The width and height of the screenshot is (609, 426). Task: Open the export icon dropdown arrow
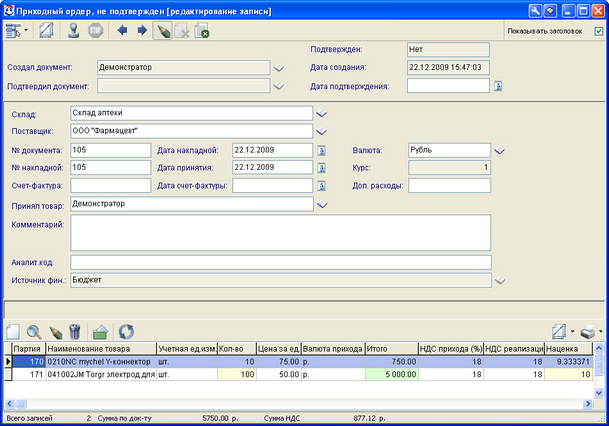[572, 332]
